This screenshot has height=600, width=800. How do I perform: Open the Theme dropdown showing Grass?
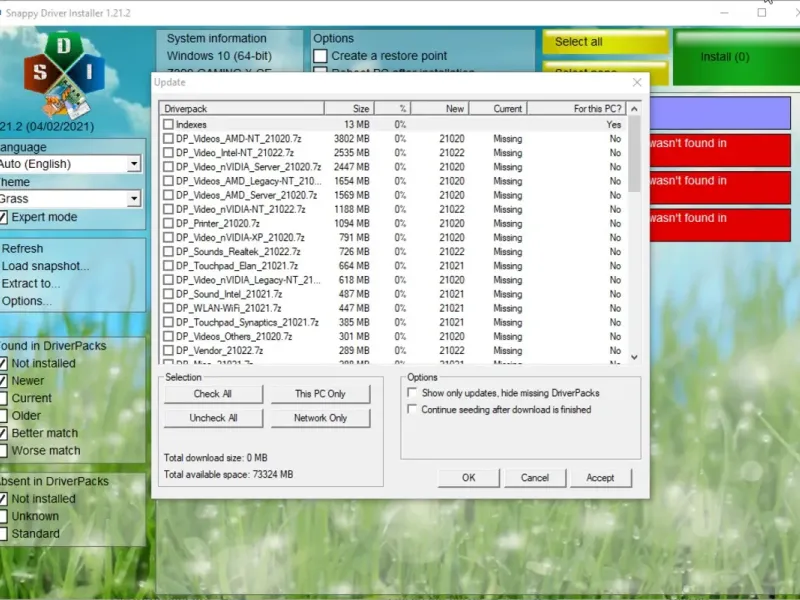134,198
